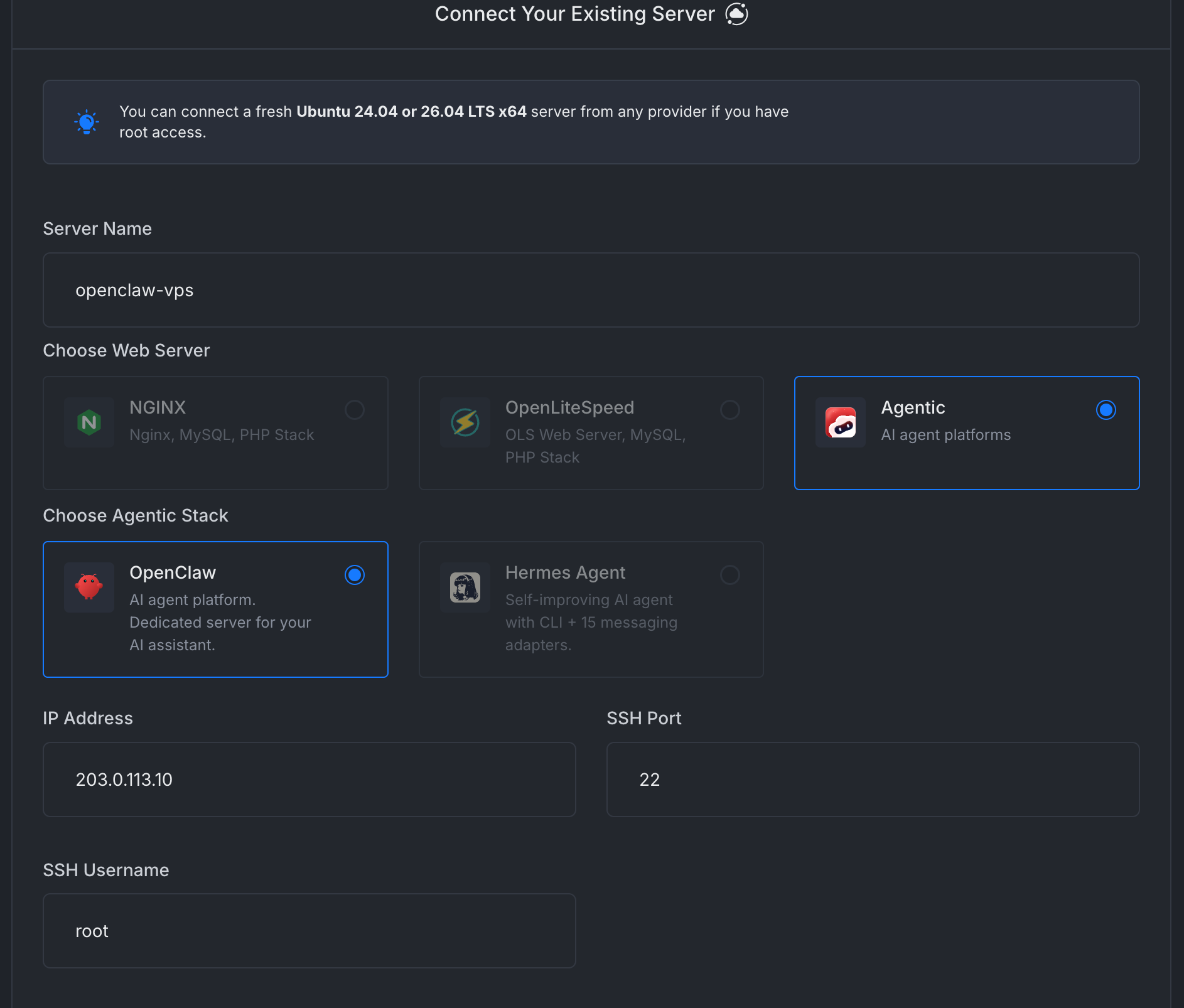The height and width of the screenshot is (1008, 1184).
Task: Click the "AI agent platforms" description
Action: pos(945,435)
